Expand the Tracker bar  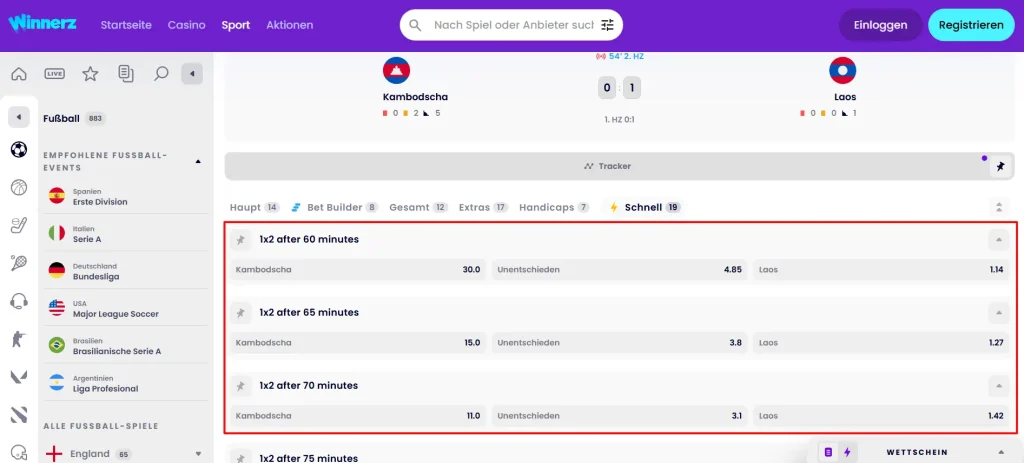point(607,167)
